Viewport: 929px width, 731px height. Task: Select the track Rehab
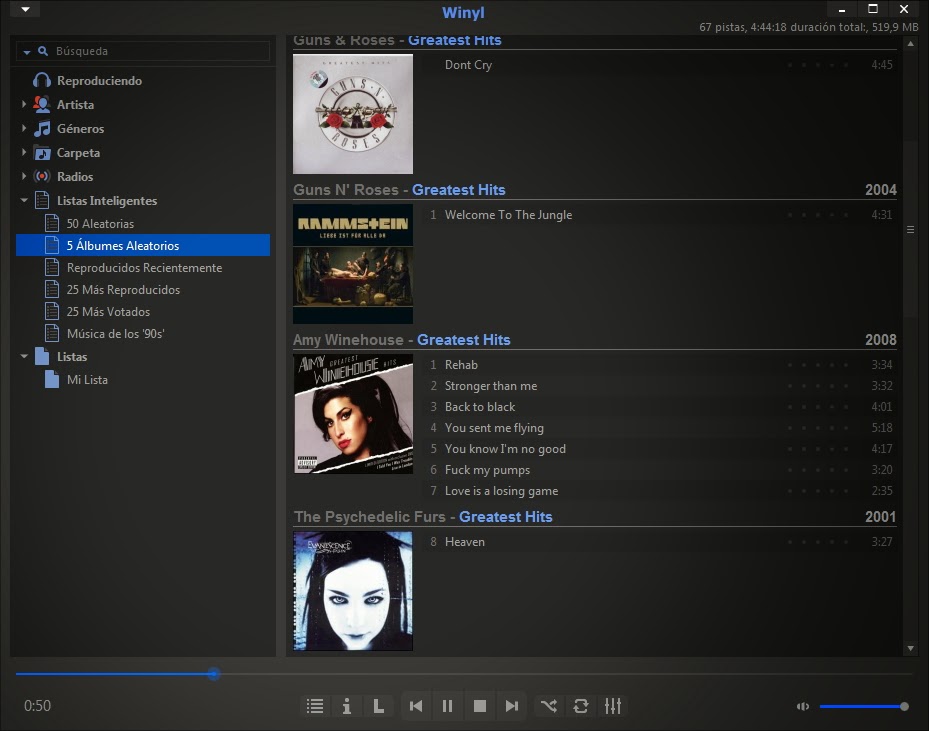coord(660,364)
